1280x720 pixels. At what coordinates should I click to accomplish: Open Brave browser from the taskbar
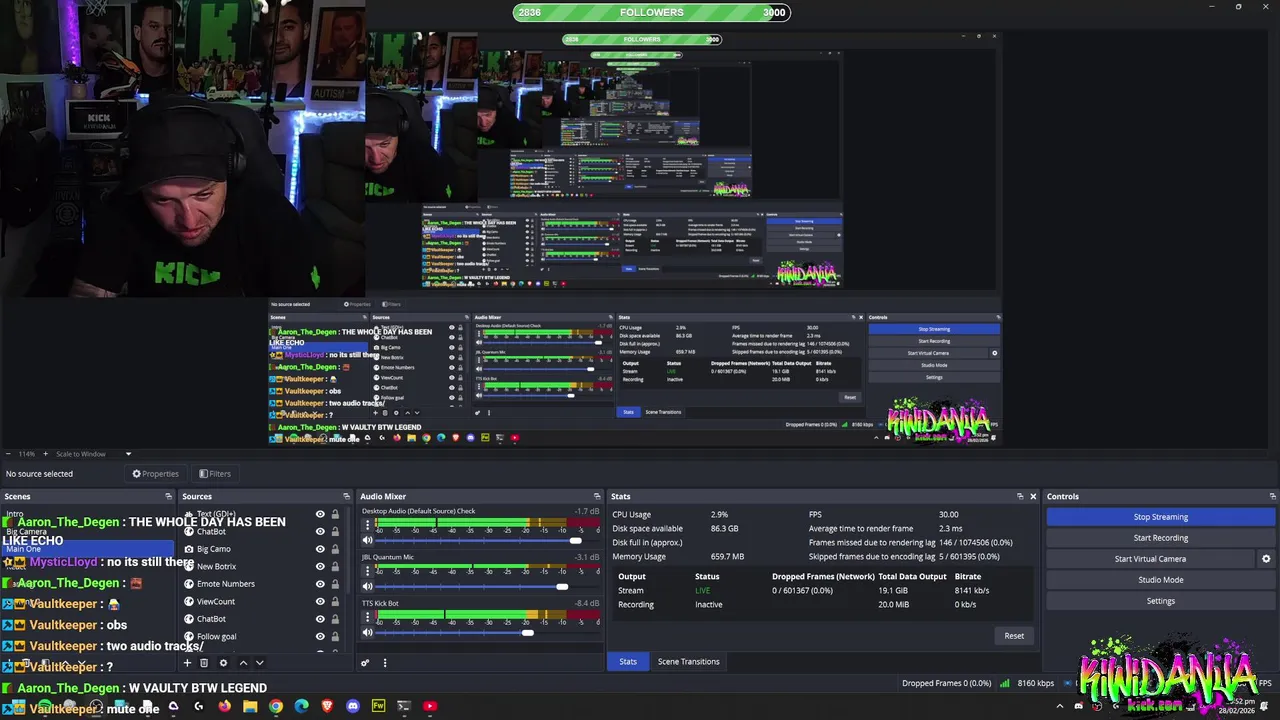[327, 706]
